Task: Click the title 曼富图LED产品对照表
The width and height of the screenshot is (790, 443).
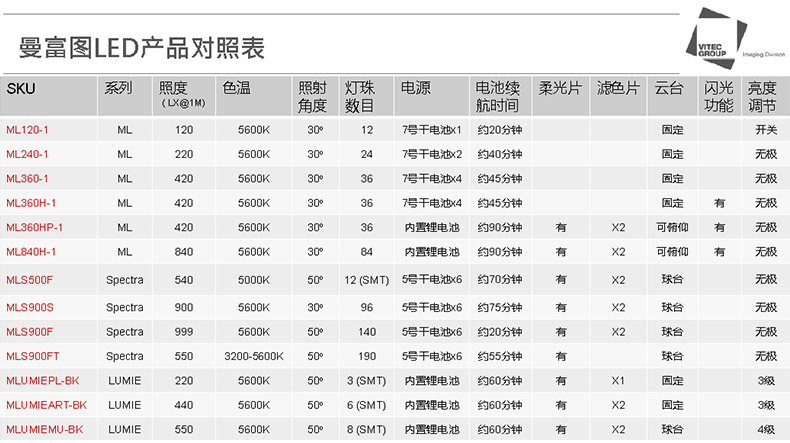Action: click(142, 48)
